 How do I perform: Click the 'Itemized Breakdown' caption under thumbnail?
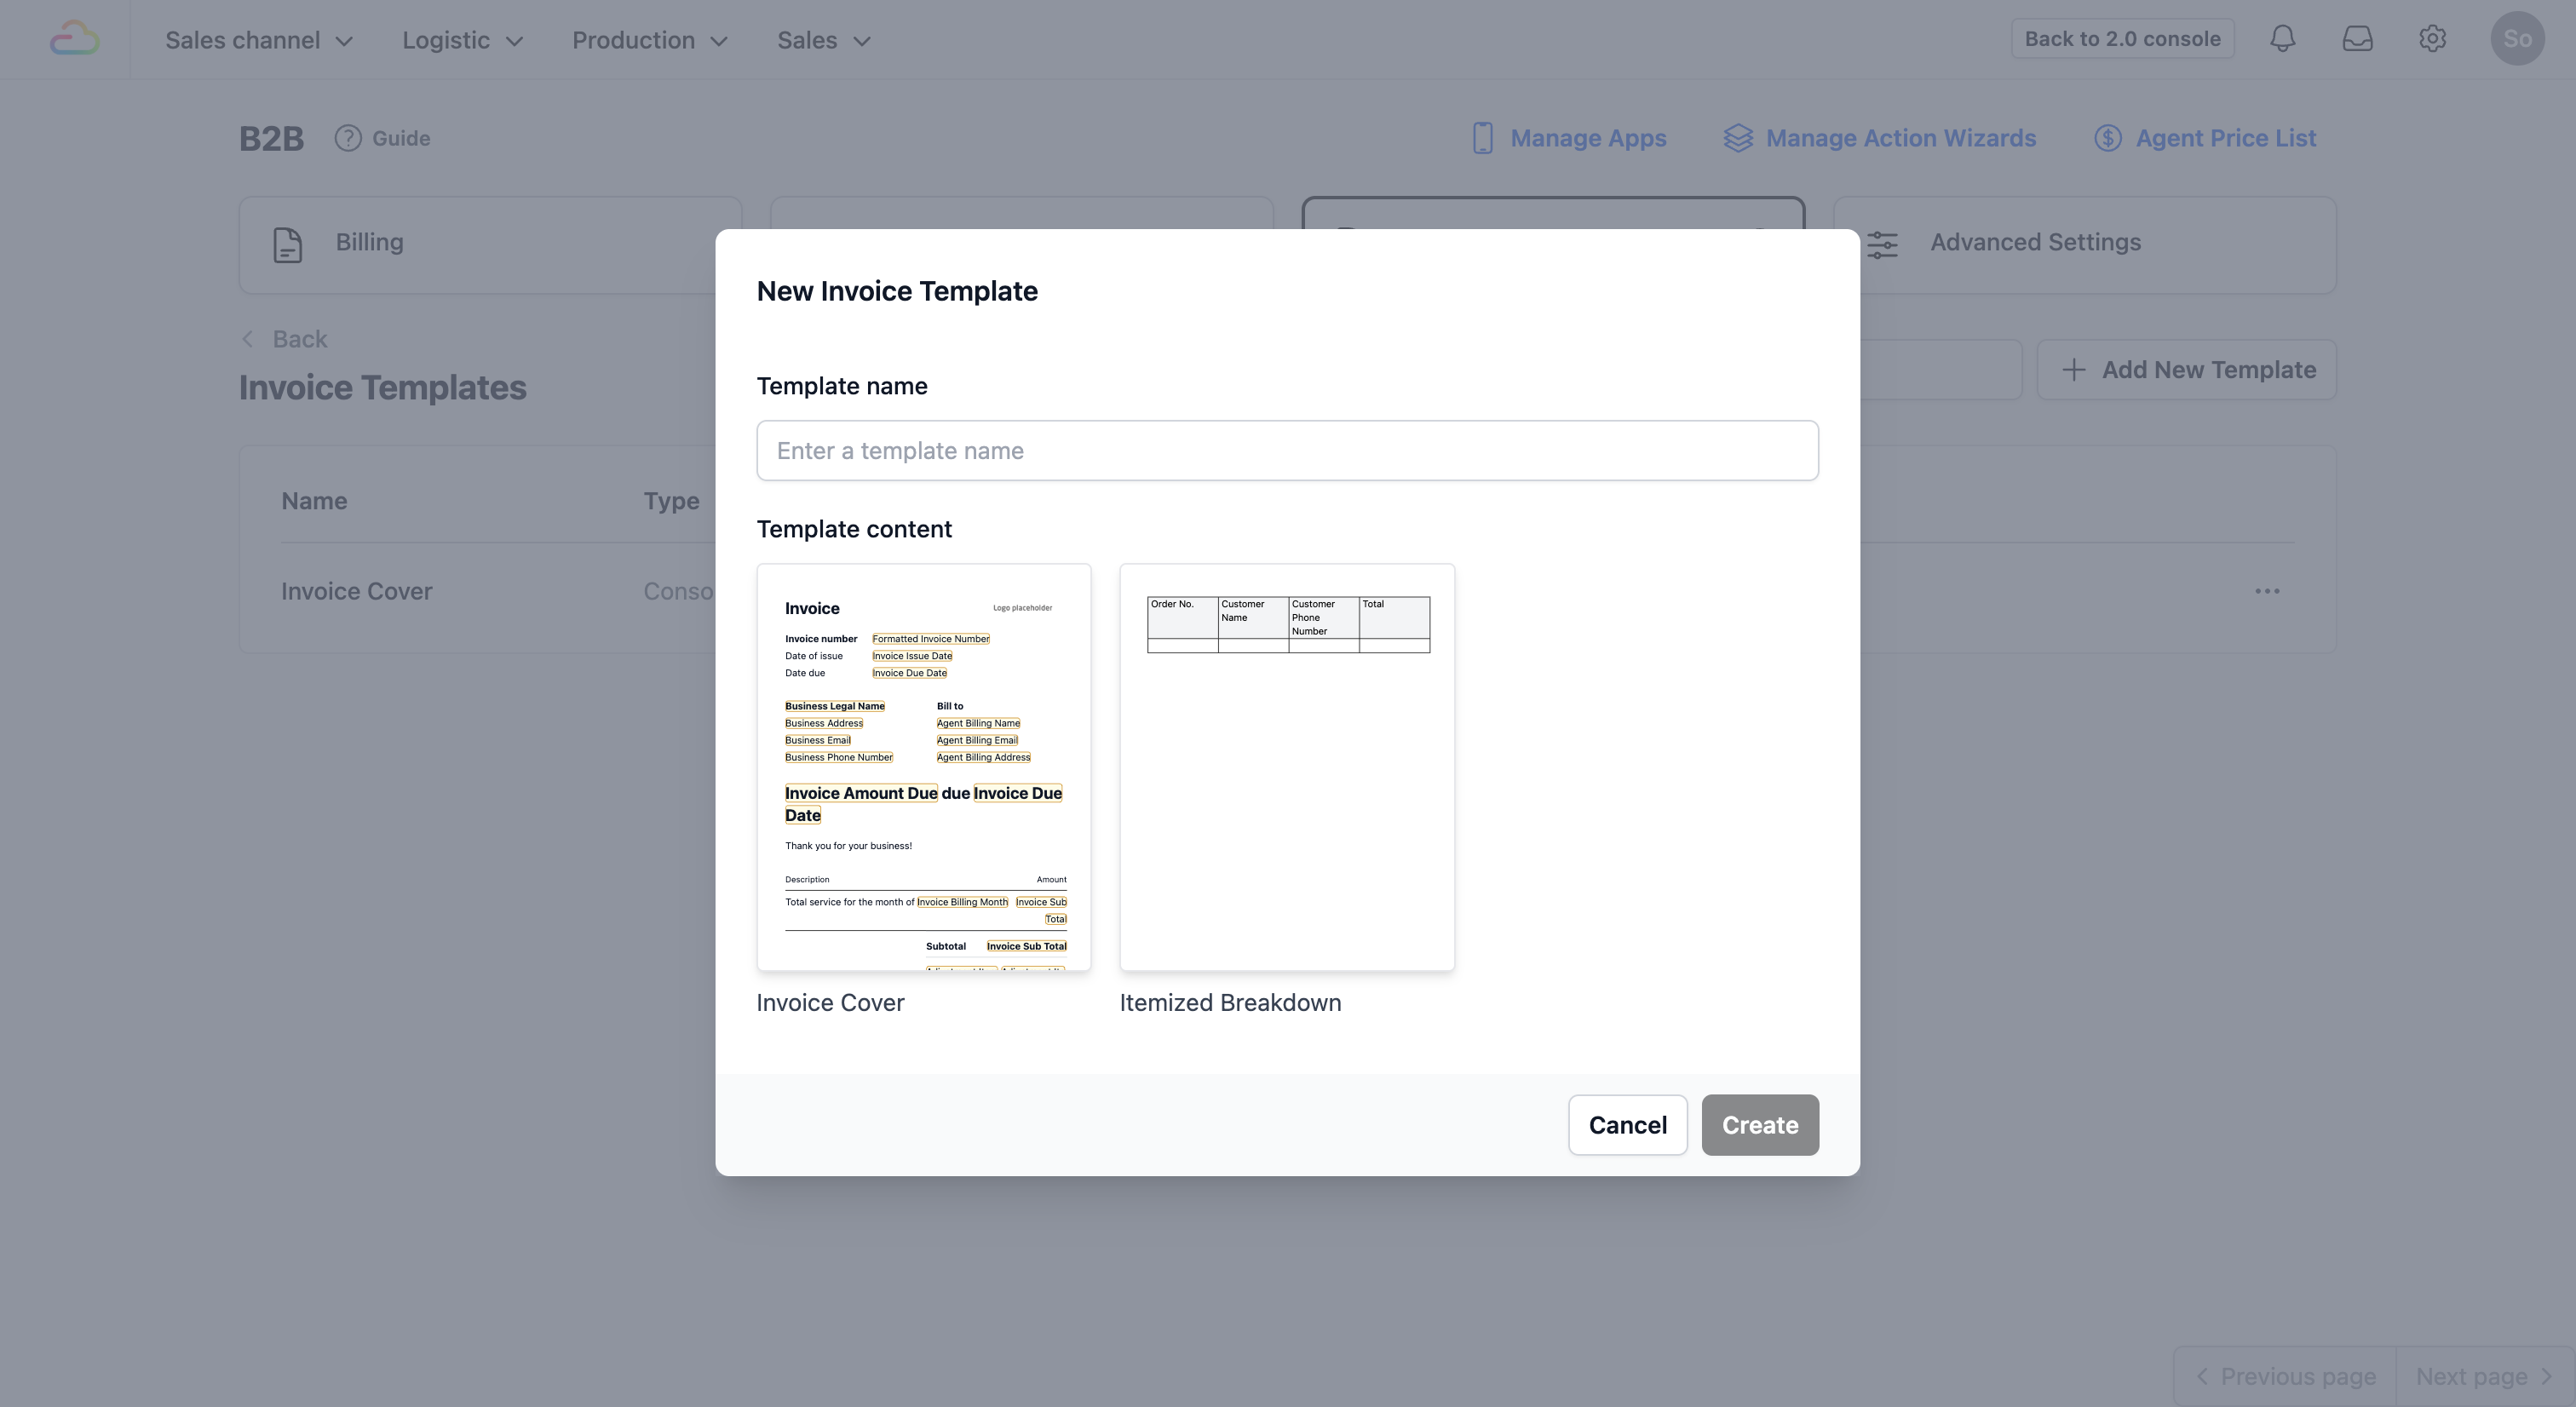point(1230,1003)
